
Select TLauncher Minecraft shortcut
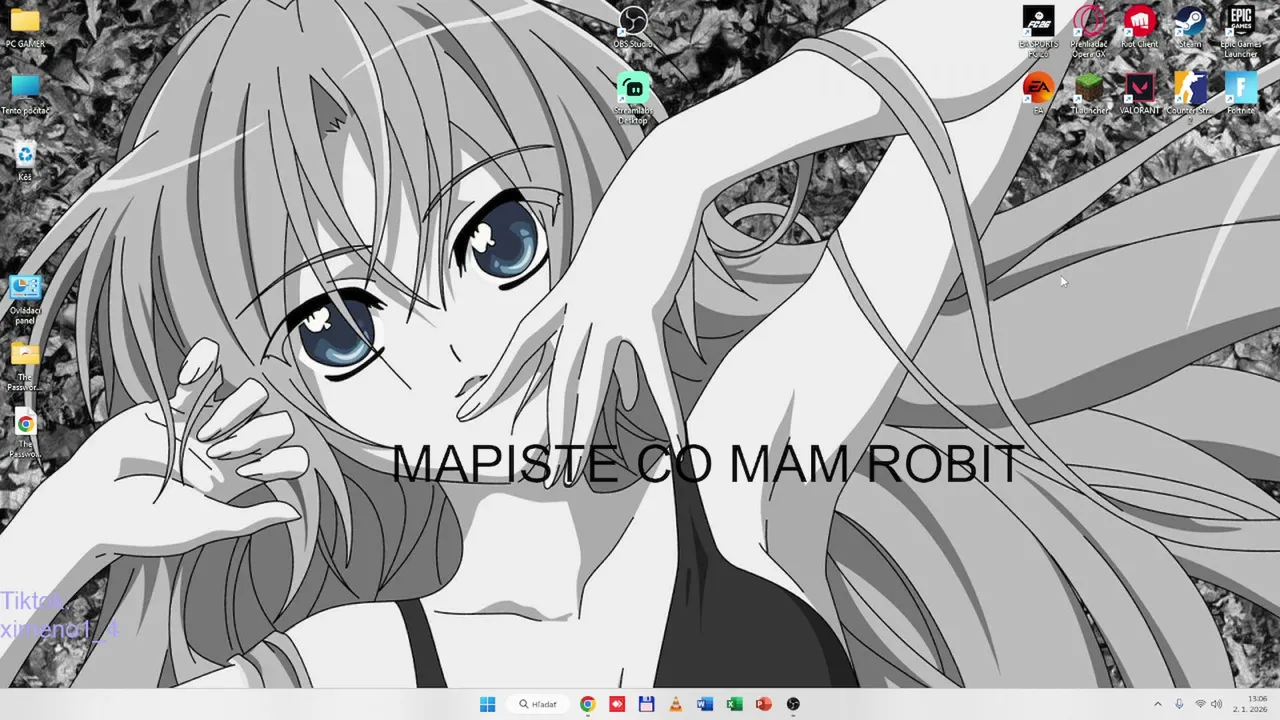coord(1088,94)
